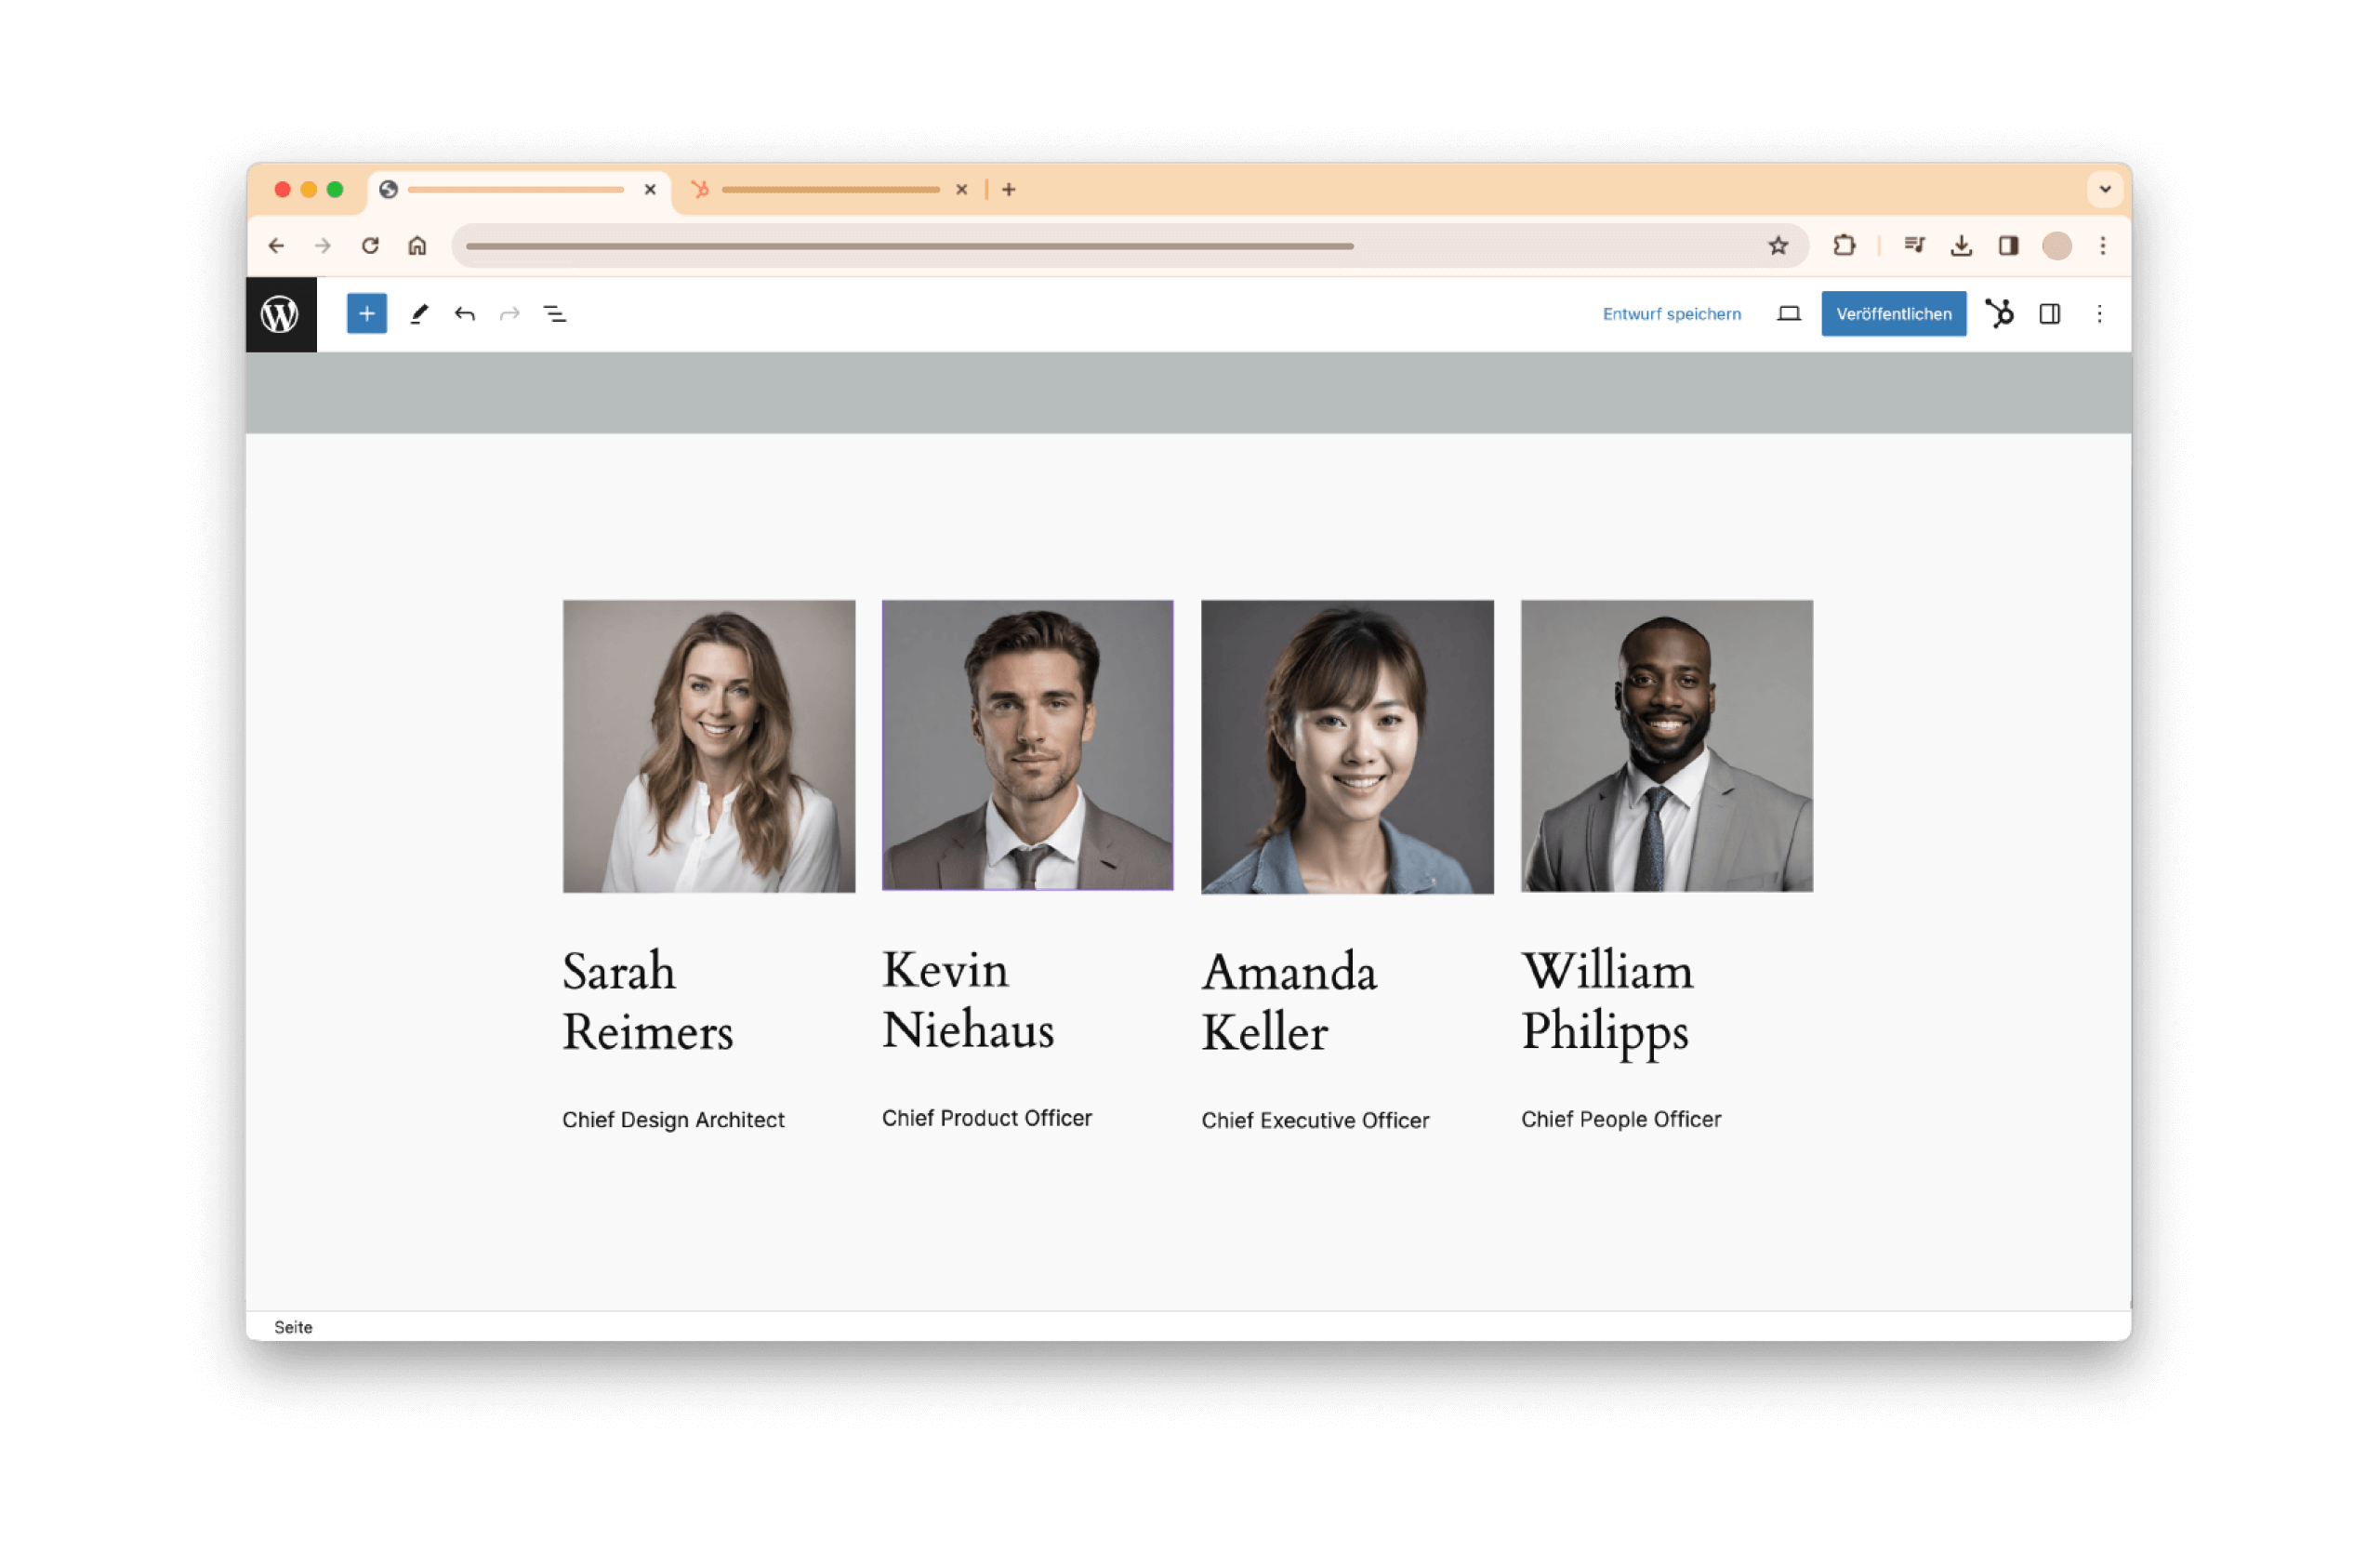
Task: Click the Settings sidebar toggle icon
Action: (2047, 314)
